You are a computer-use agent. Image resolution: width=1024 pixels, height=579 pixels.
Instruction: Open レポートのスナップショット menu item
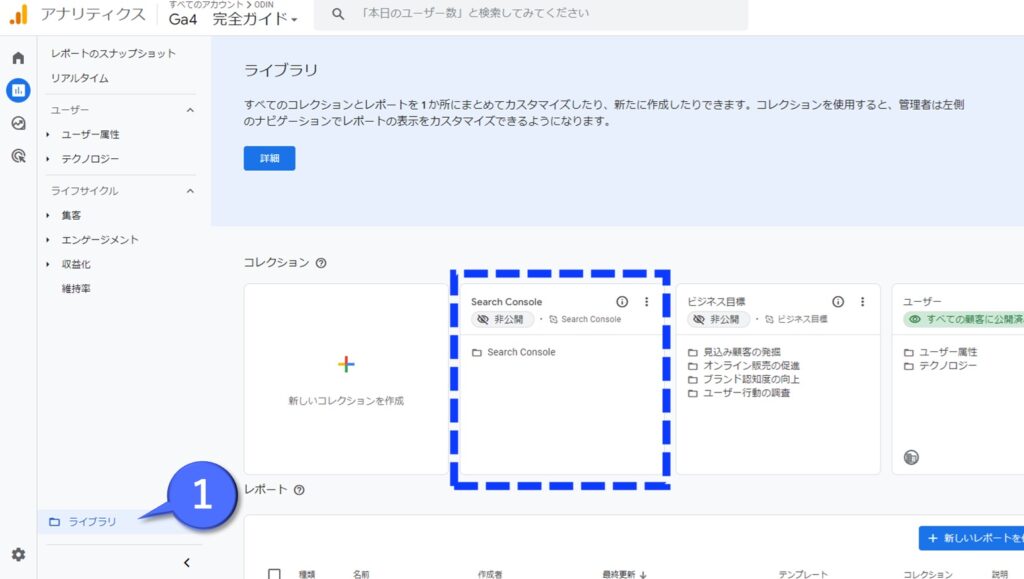point(114,54)
